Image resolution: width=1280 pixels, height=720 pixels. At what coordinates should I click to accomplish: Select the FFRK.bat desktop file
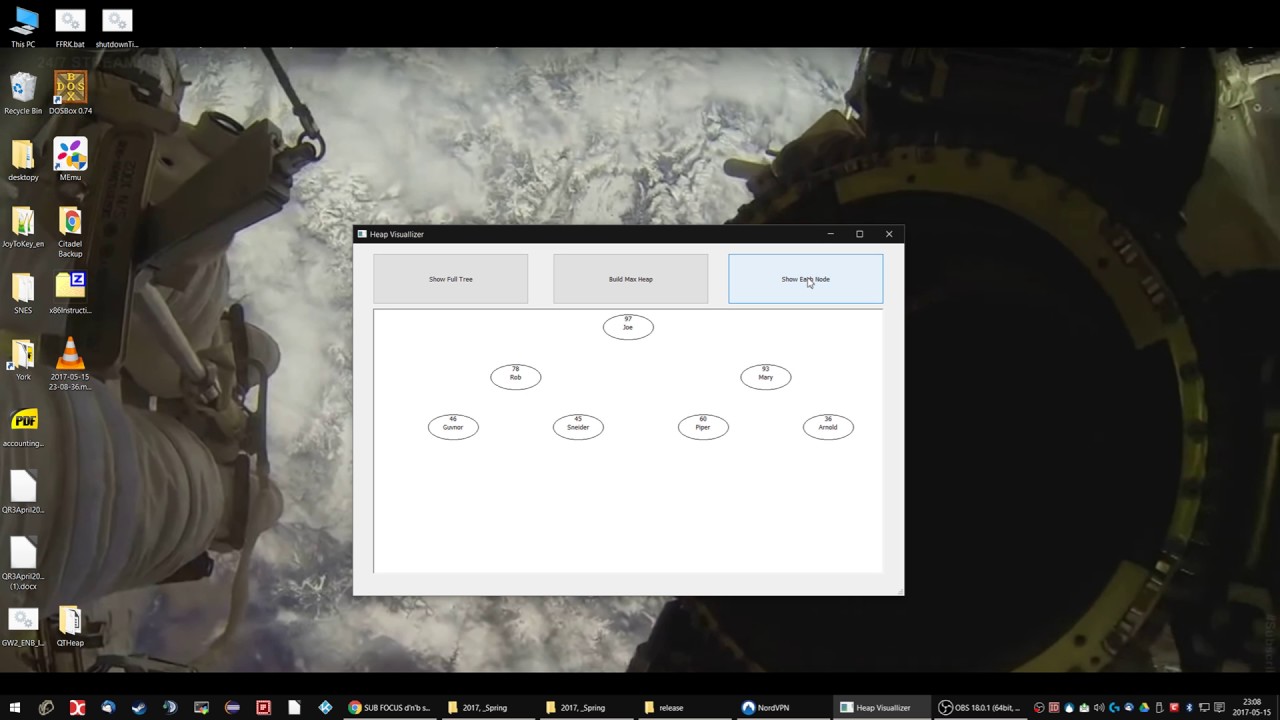point(70,27)
